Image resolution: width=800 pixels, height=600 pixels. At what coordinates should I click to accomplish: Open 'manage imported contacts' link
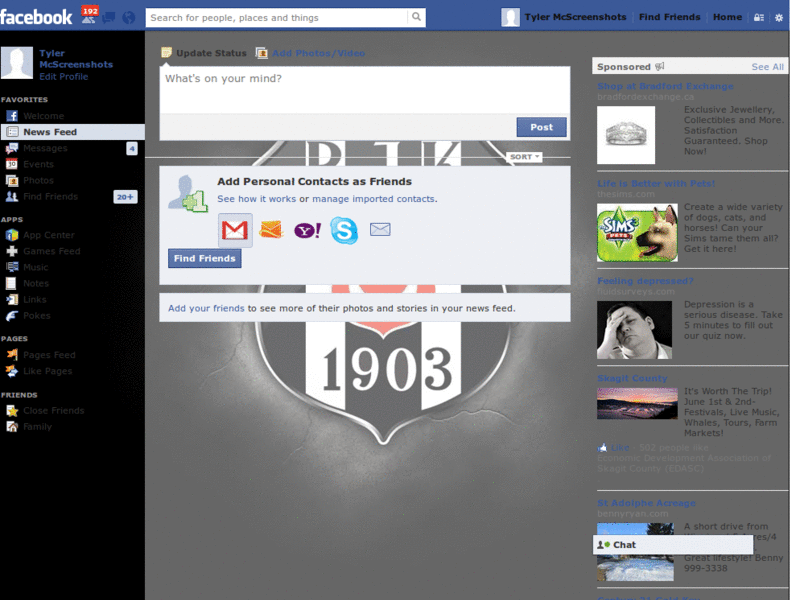point(373,199)
